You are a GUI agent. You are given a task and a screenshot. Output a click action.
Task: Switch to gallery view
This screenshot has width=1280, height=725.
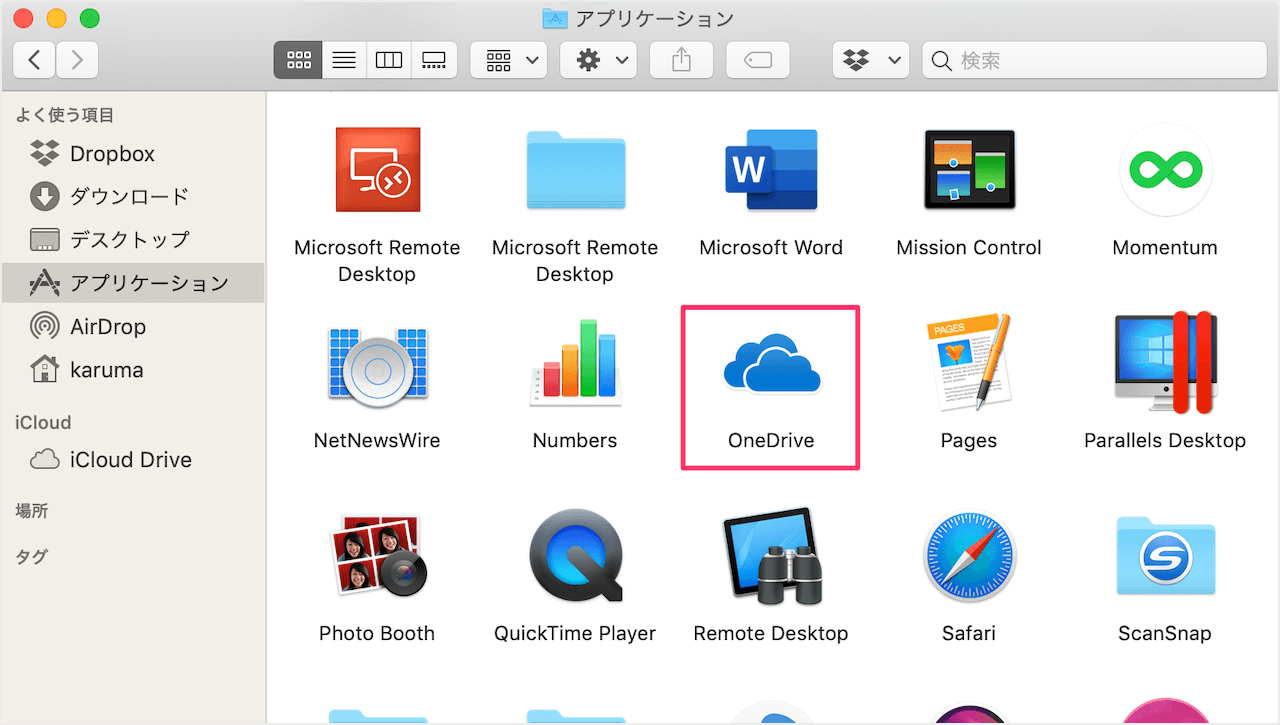[434, 60]
